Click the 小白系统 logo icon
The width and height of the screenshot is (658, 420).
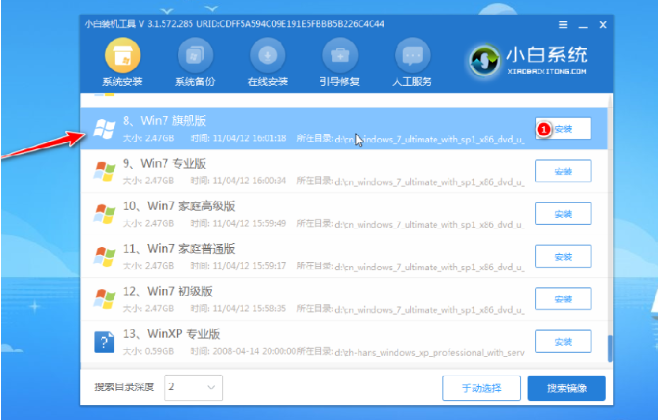[485, 61]
